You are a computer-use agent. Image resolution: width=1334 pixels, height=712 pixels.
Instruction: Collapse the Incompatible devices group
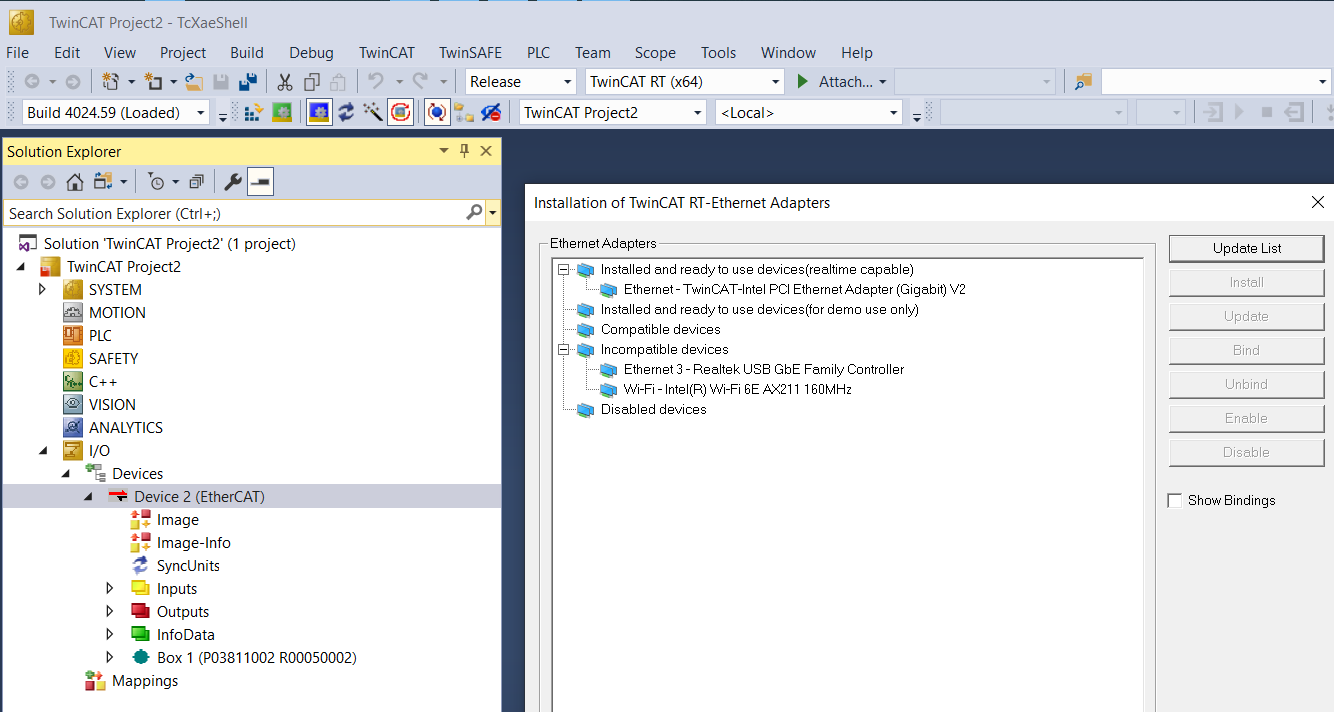[x=564, y=349]
